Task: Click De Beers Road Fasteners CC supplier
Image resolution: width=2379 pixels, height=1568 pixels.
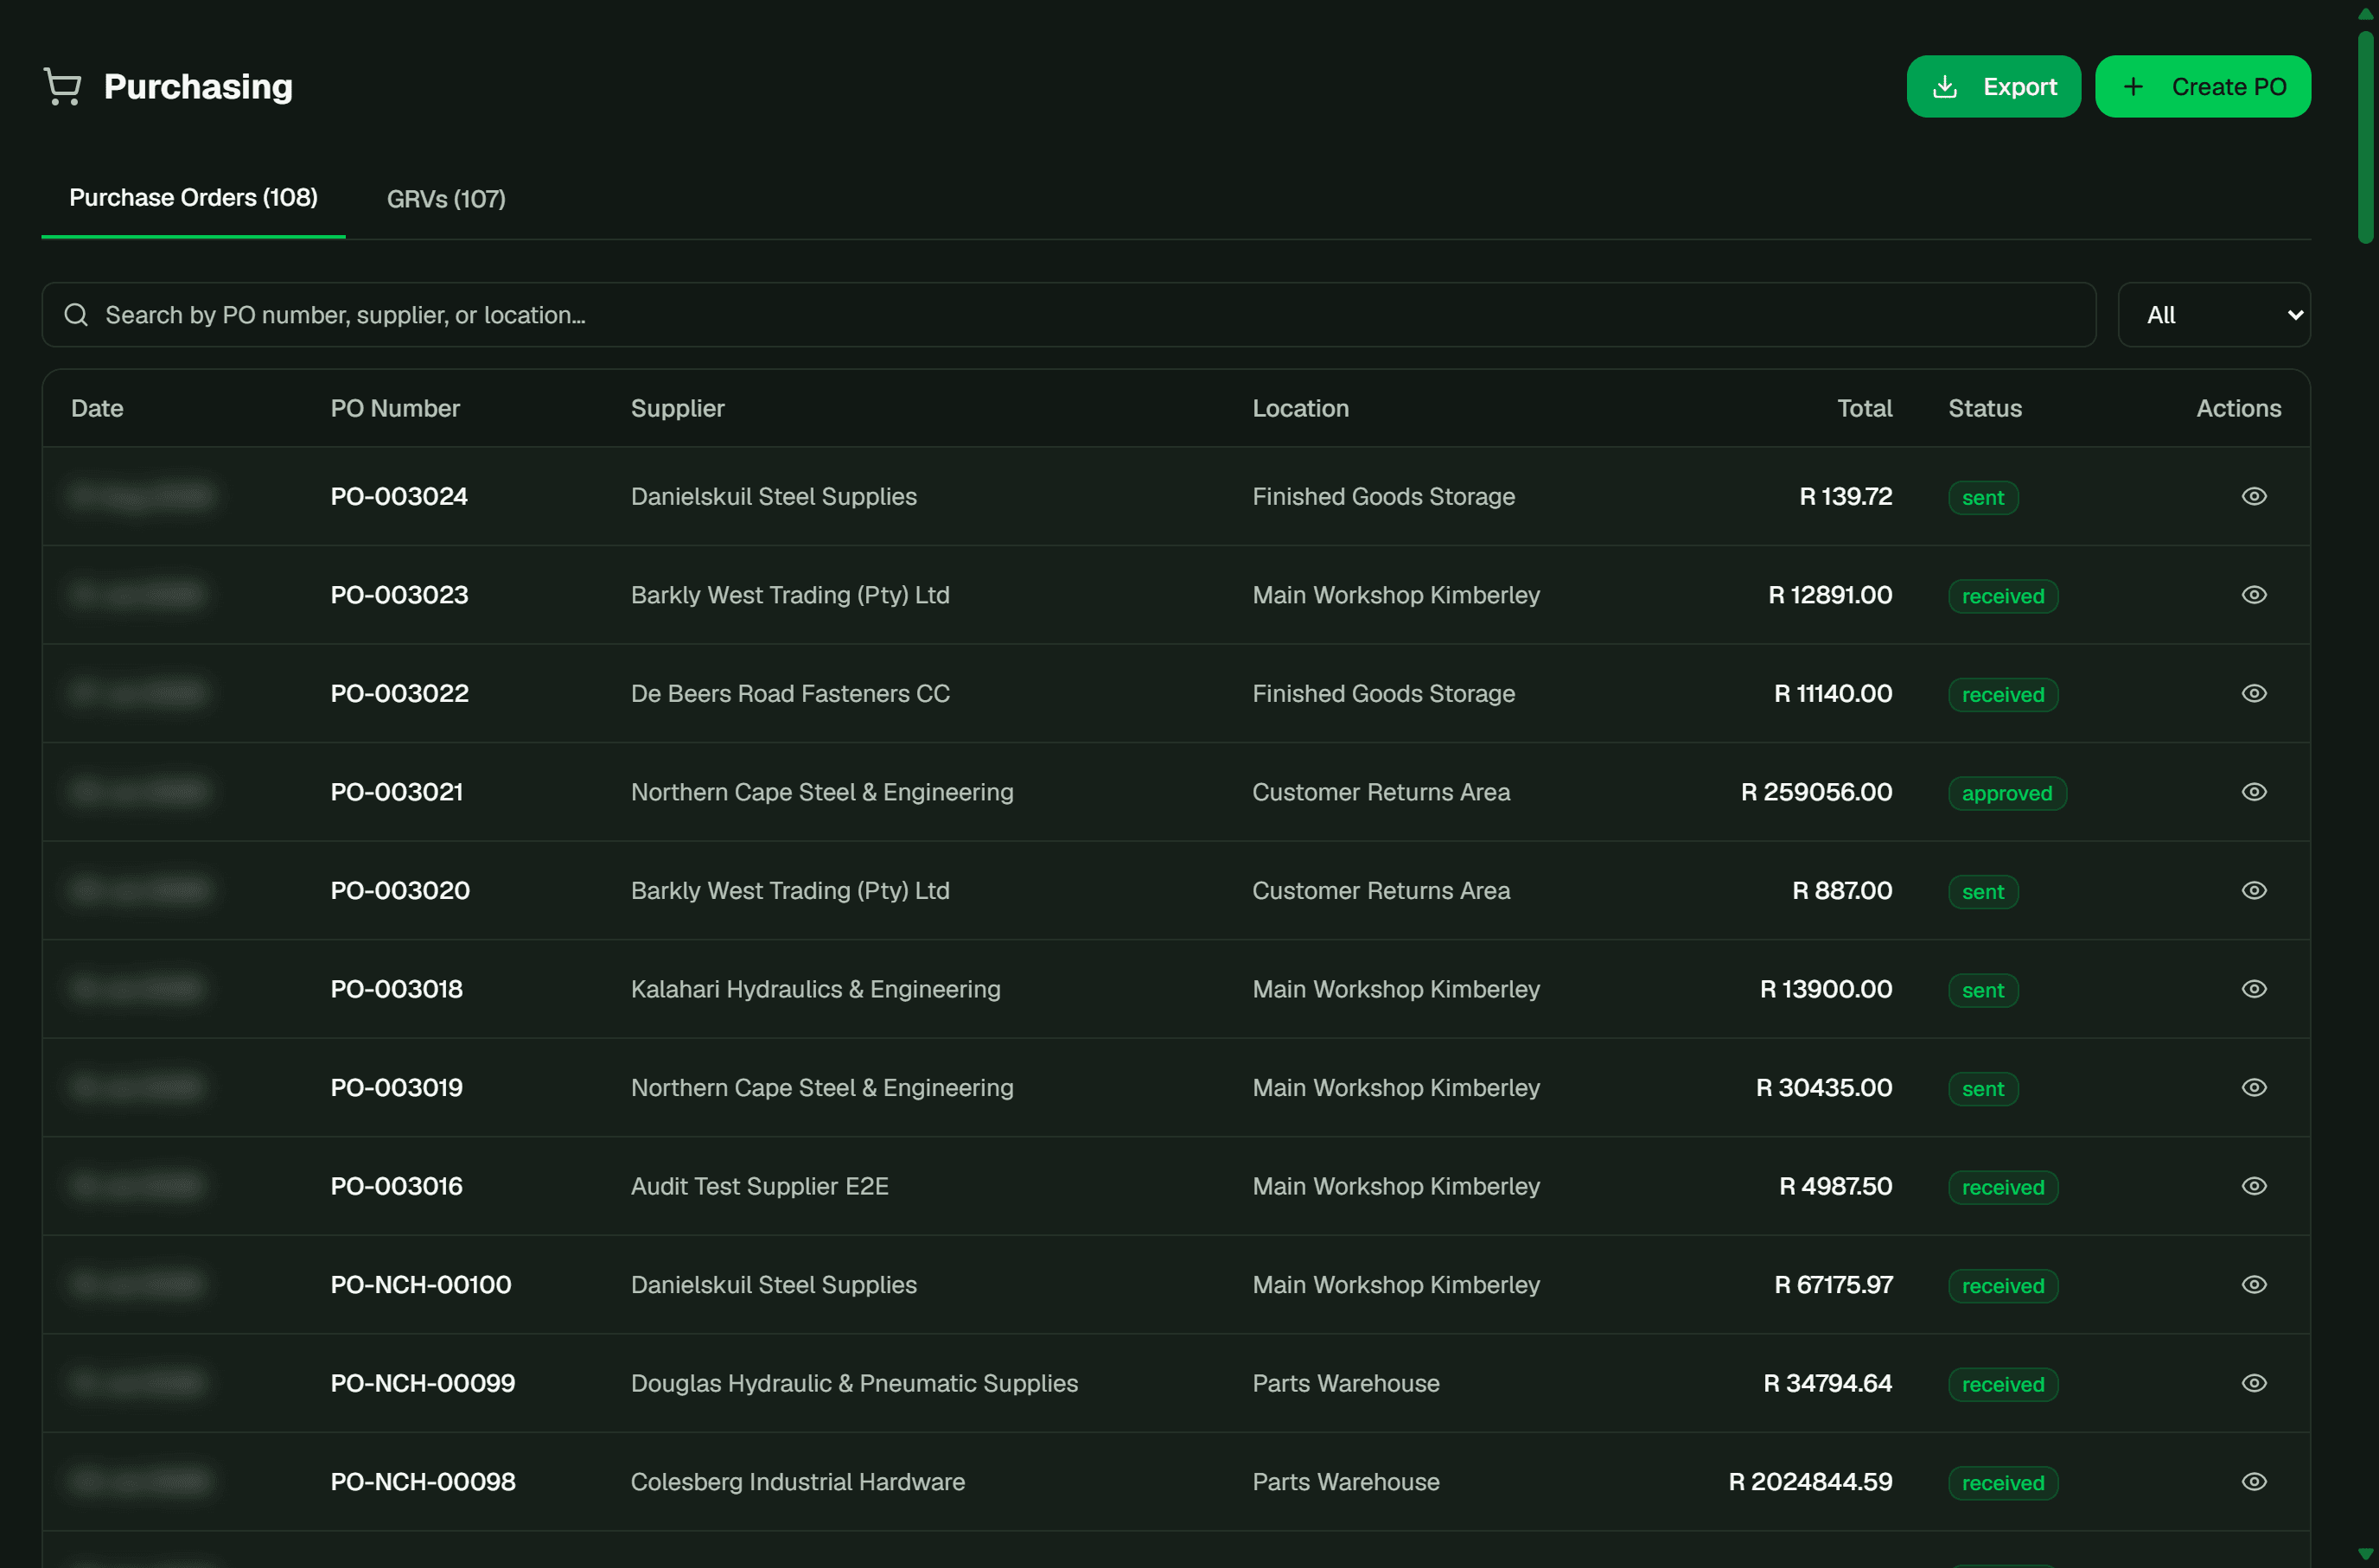Action: click(790, 693)
